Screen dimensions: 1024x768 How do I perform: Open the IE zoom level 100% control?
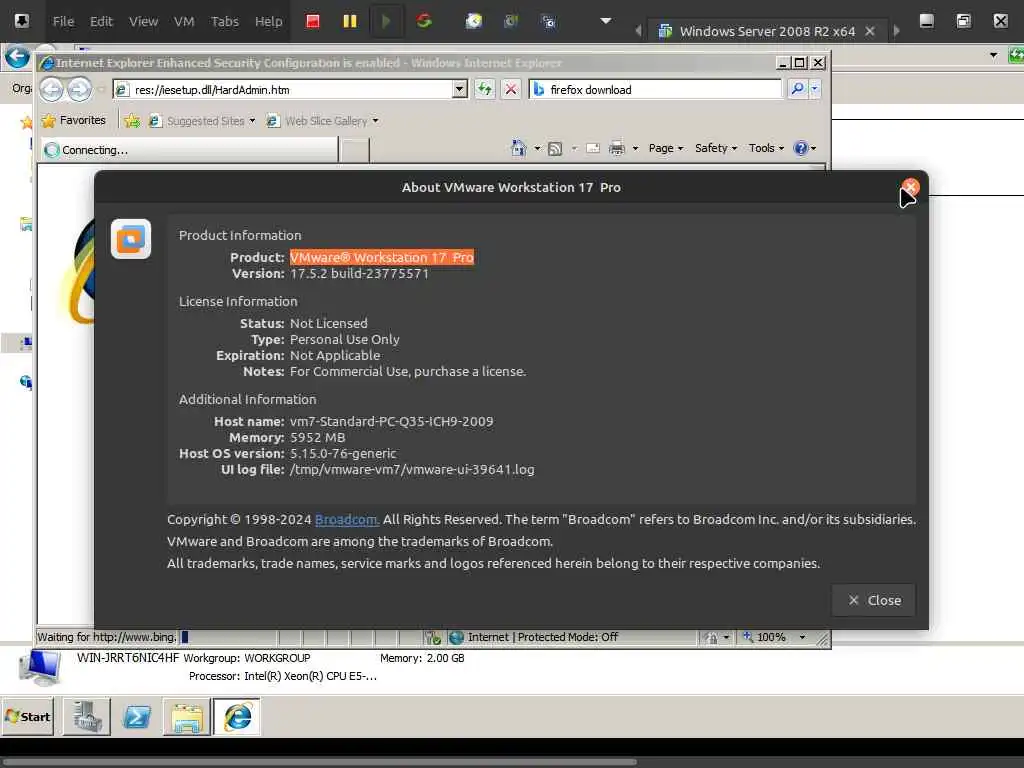pos(774,637)
